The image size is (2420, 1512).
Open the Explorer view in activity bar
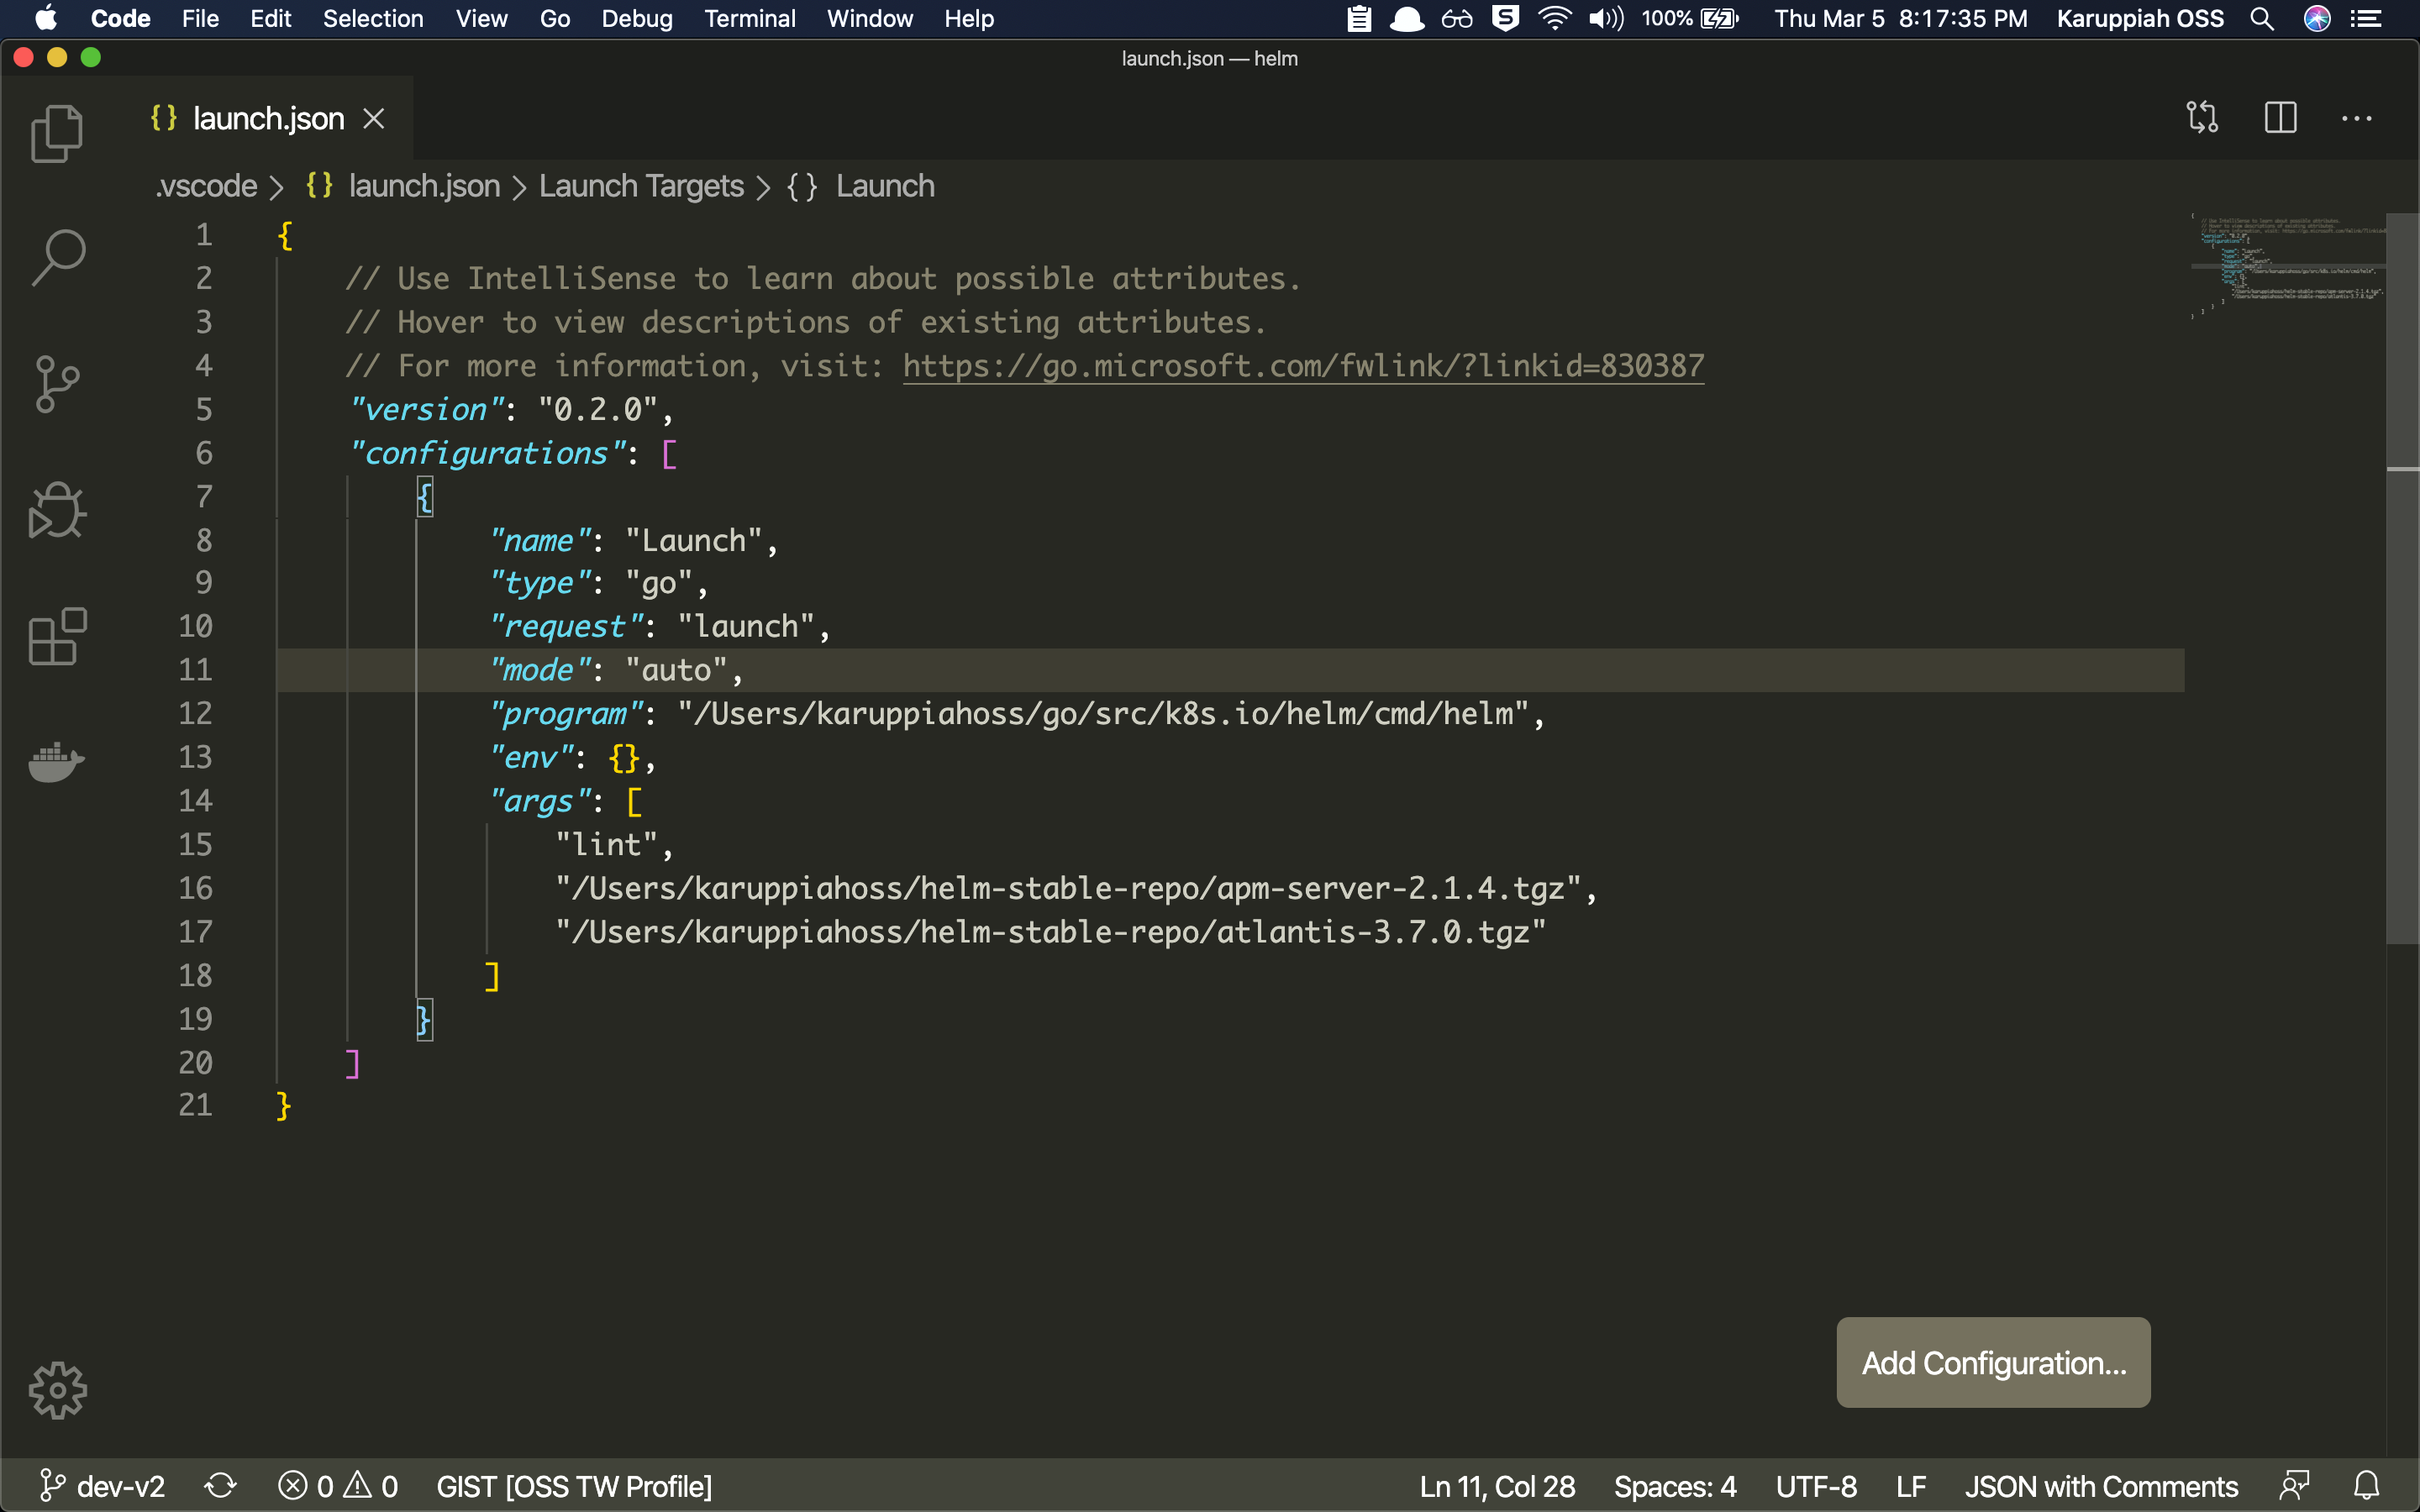57,133
